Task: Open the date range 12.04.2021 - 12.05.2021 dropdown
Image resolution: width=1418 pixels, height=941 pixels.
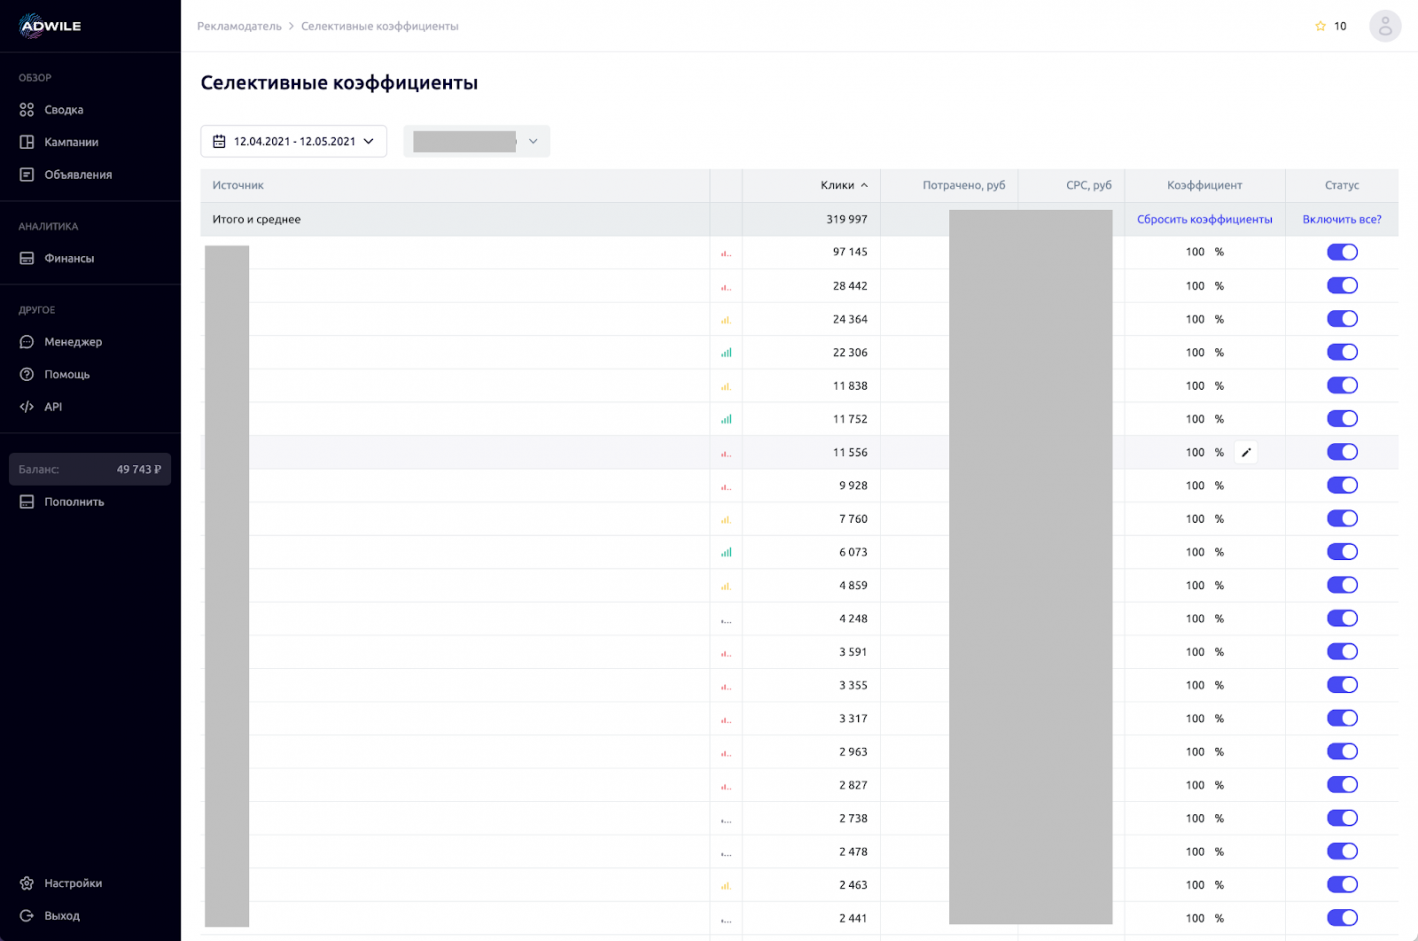Action: click(294, 142)
